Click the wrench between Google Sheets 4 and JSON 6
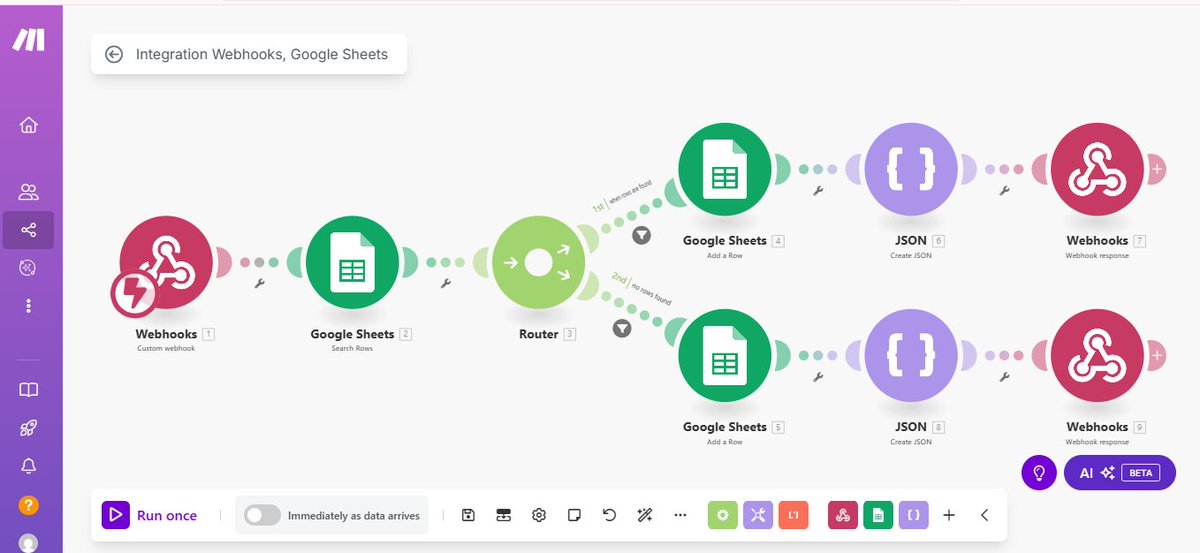 click(x=818, y=190)
